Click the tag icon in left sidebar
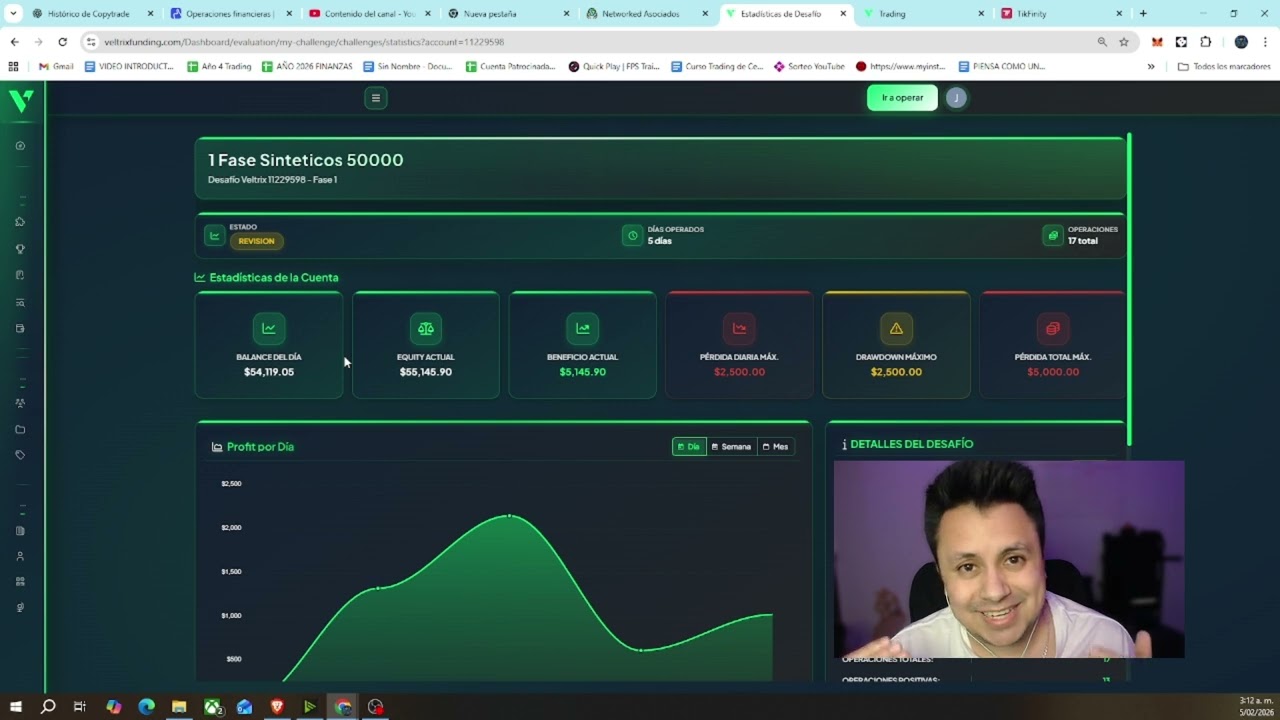 pyautogui.click(x=20, y=455)
